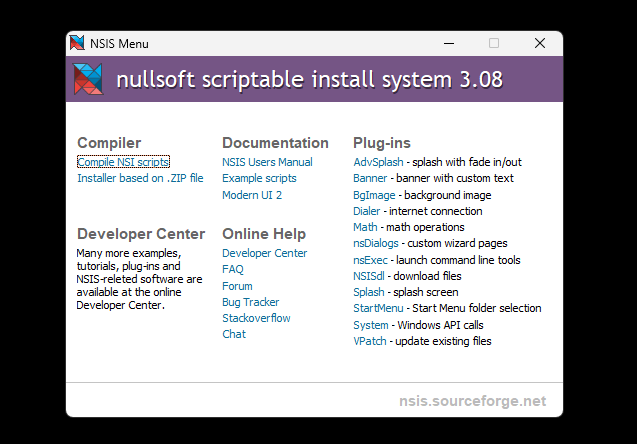Viewport: 637px width, 444px height.
Task: Open the nsDialogs plug-in link
Action: pos(376,243)
